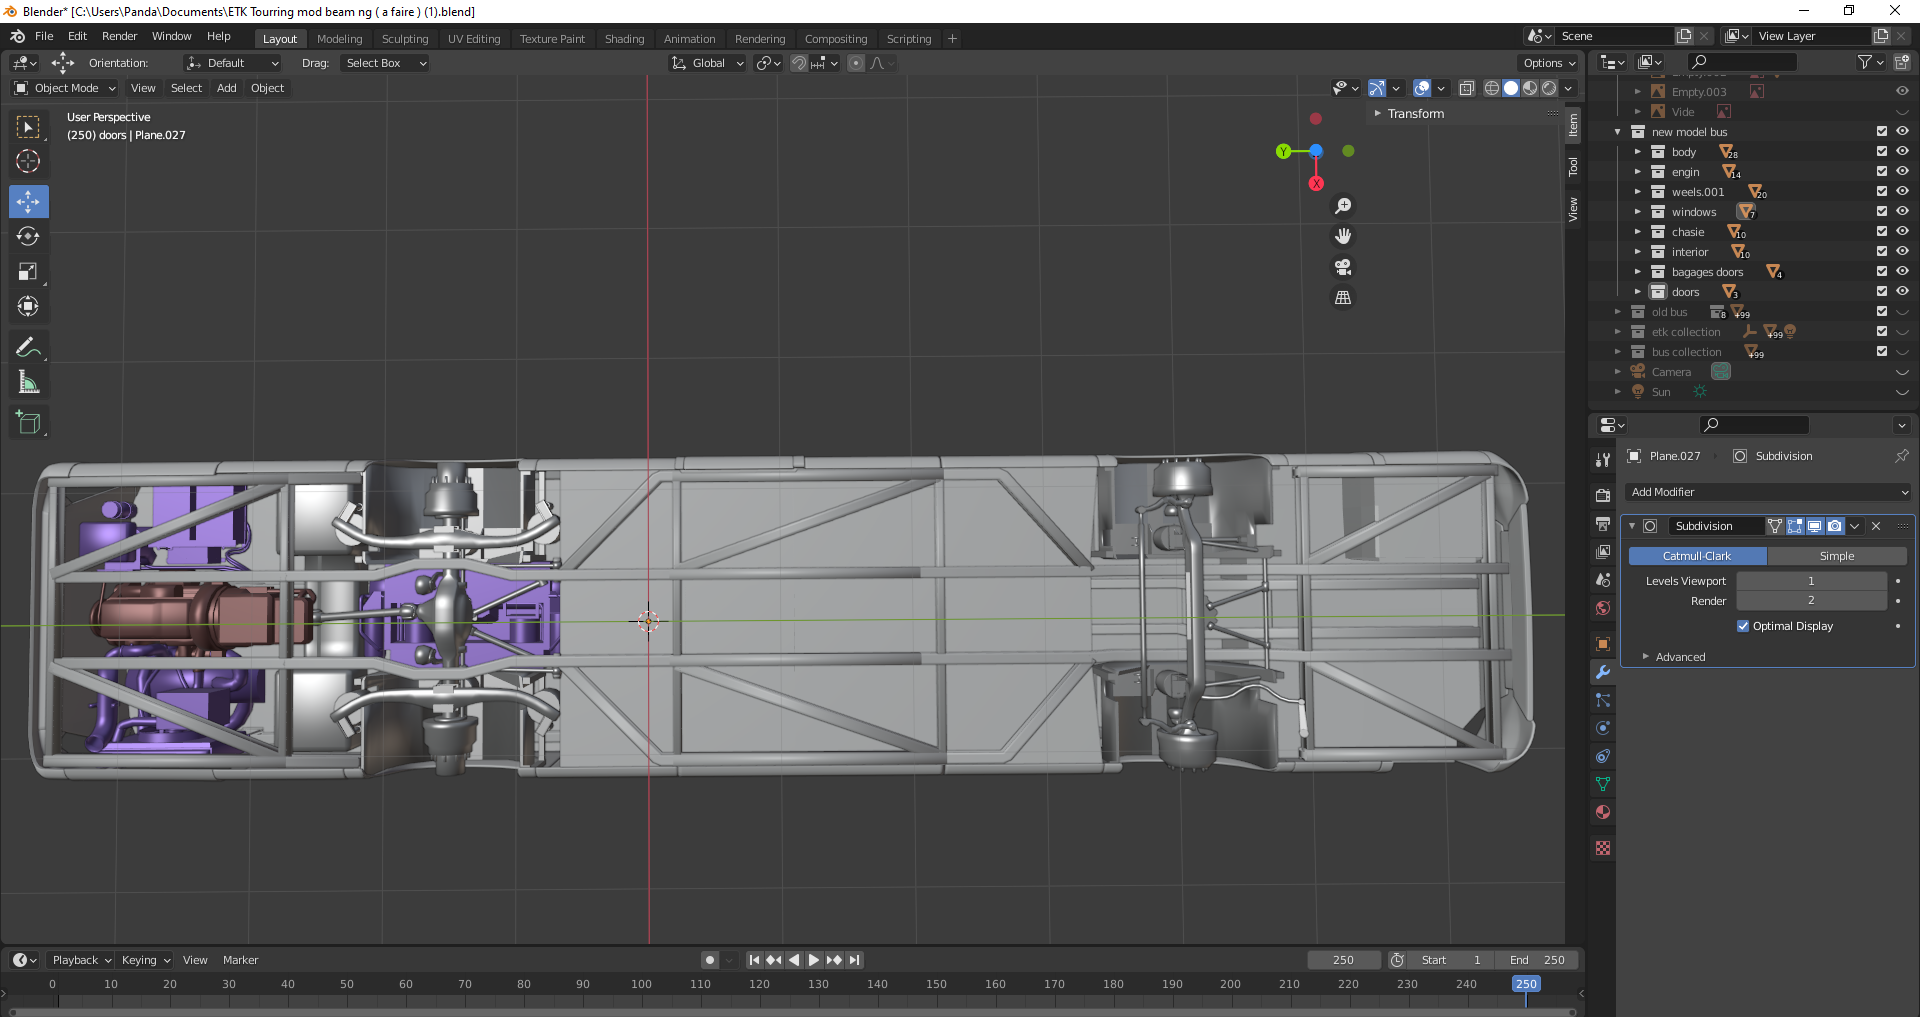Select the Measure tool

click(x=28, y=382)
